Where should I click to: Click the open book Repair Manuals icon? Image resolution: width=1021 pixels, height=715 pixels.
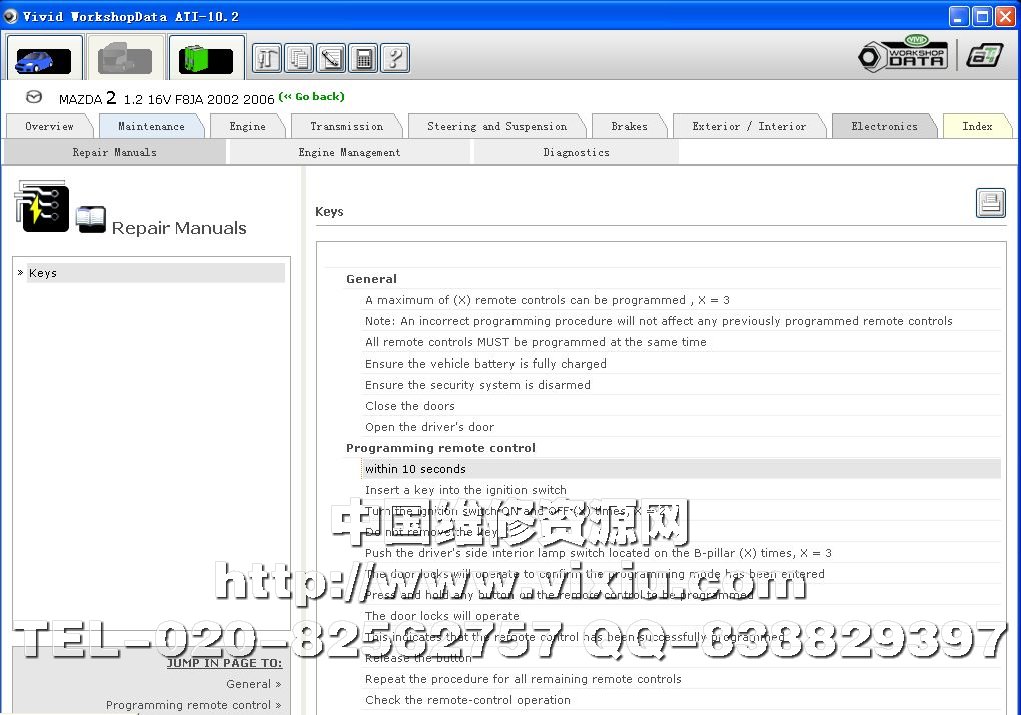(x=91, y=219)
